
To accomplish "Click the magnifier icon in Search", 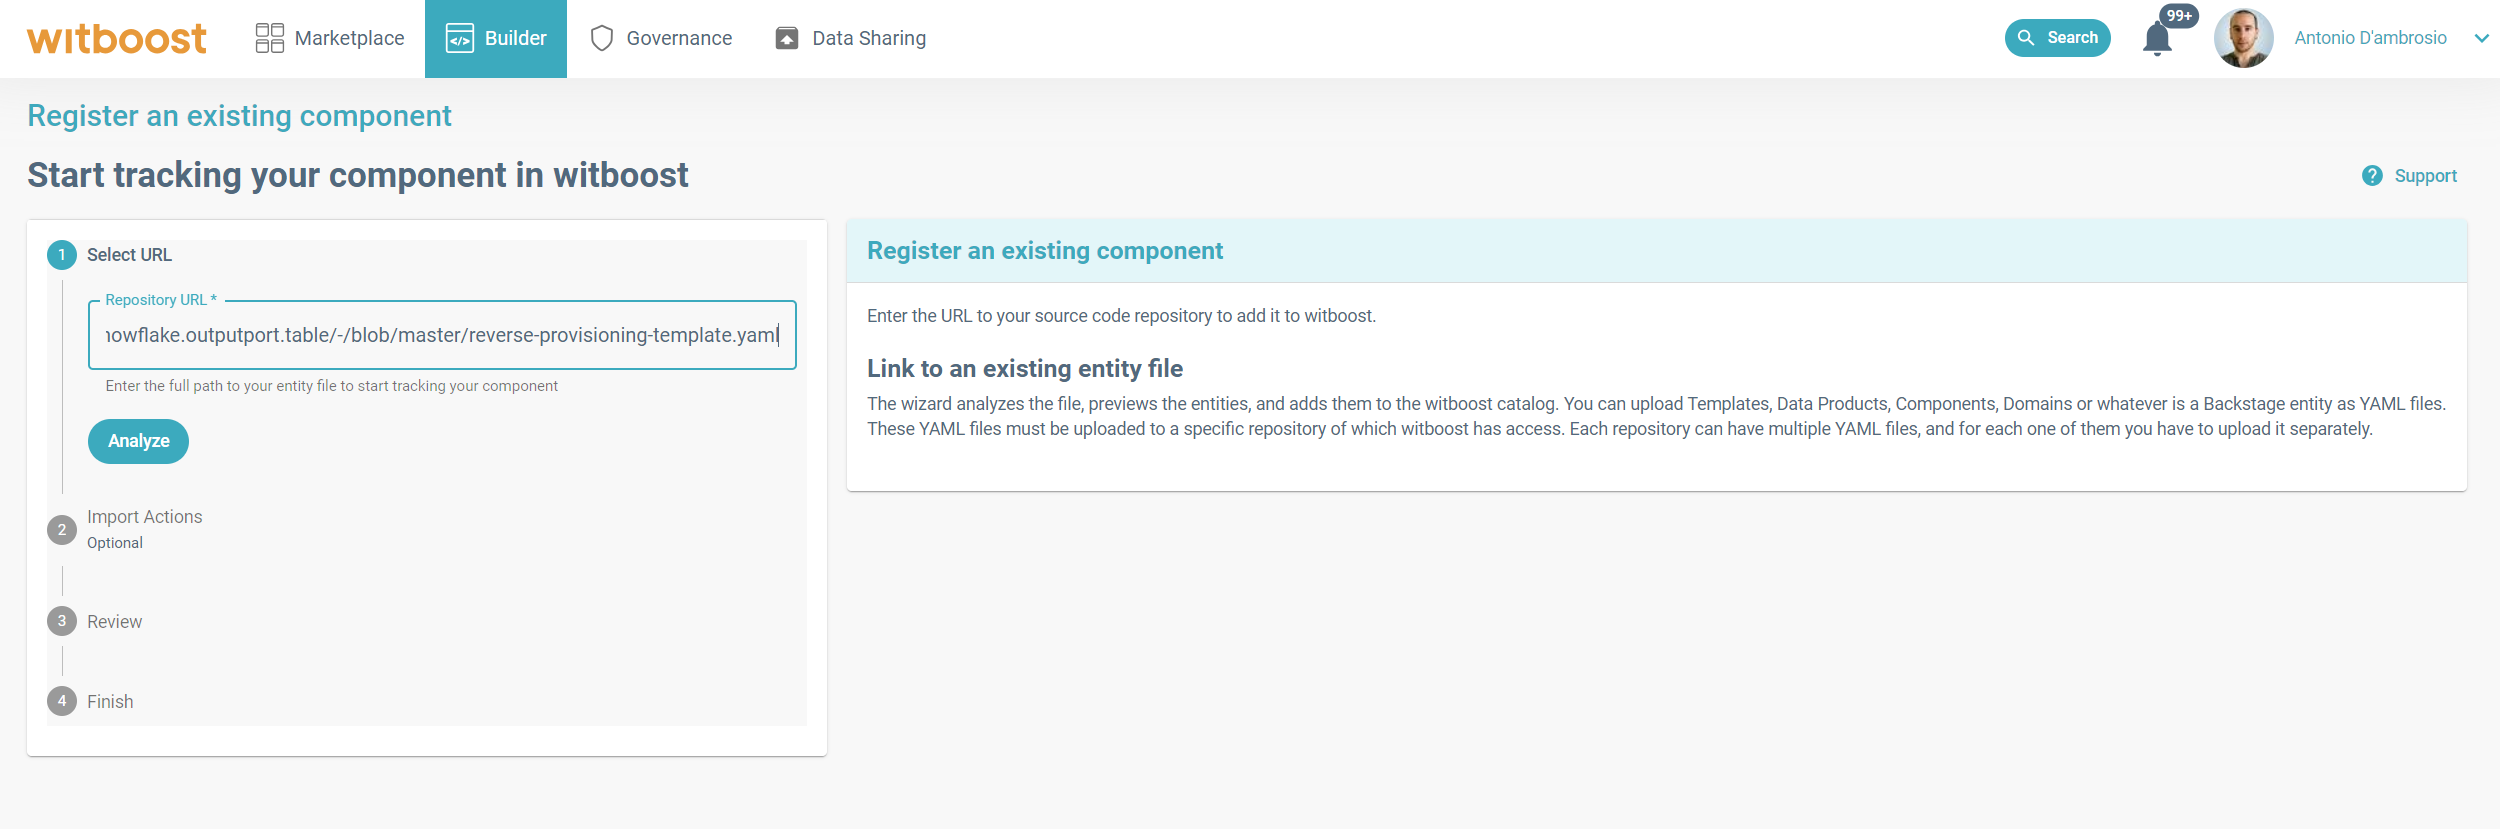I will coord(2026,38).
